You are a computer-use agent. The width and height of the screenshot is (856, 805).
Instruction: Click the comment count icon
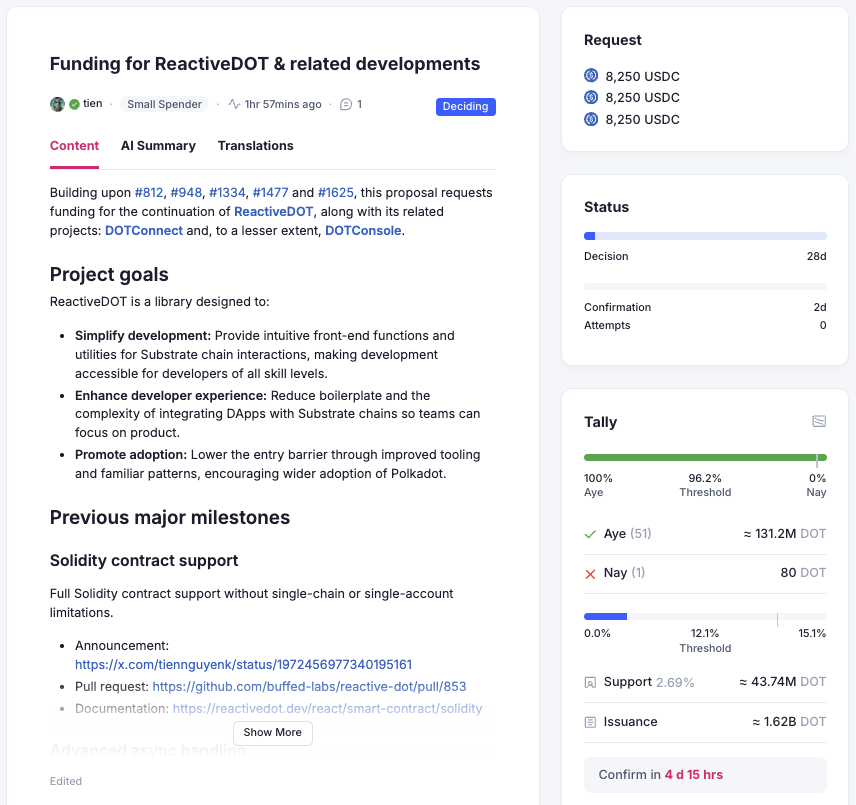click(x=346, y=104)
